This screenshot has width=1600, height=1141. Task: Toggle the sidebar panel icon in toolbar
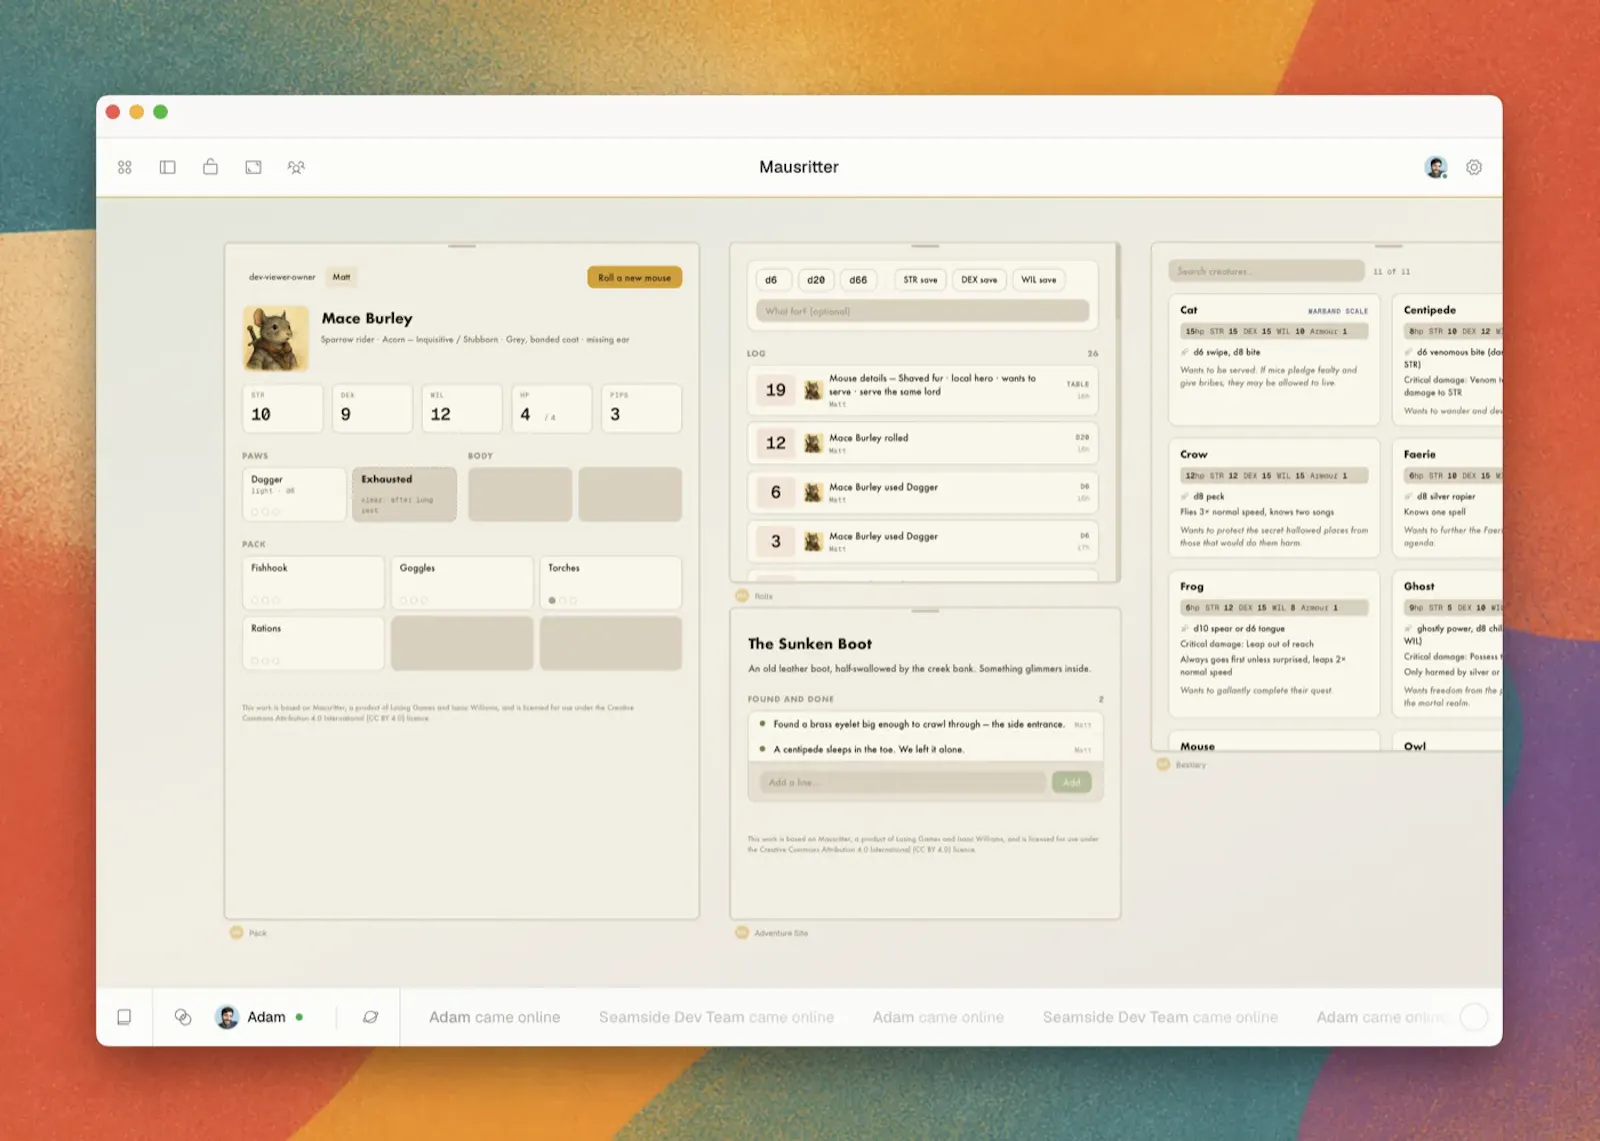(168, 167)
